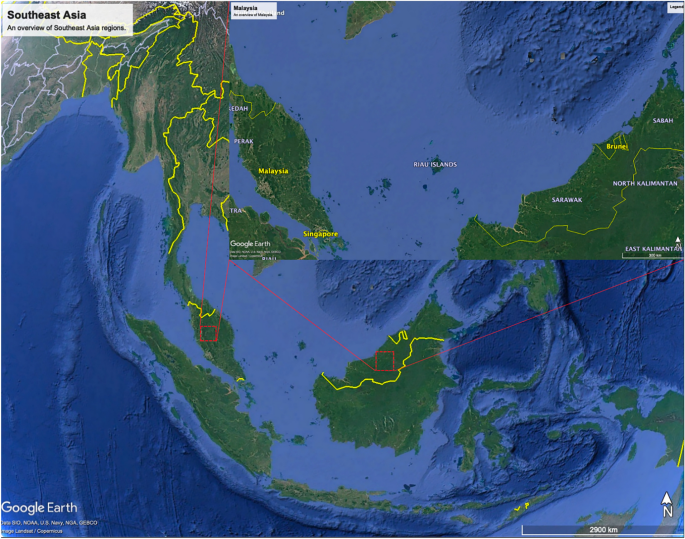The height and width of the screenshot is (539, 685).
Task: Click the north arrow compass on main map
Action: click(667, 504)
